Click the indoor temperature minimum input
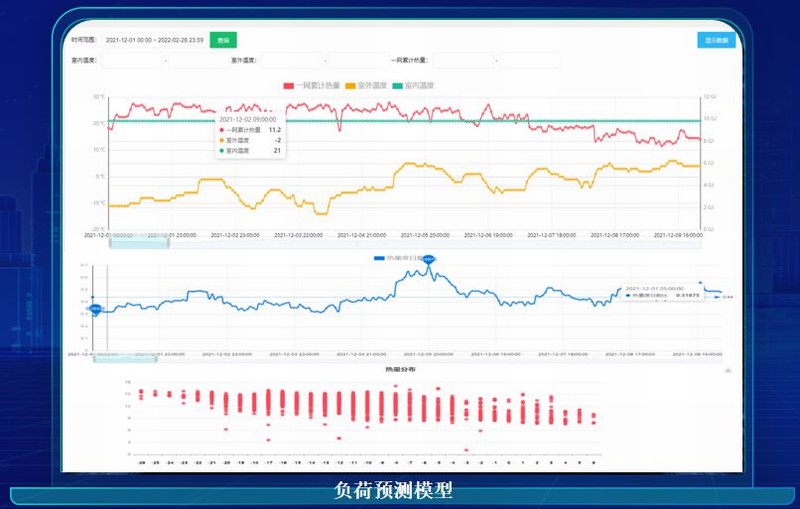This screenshot has height=509, width=800. coord(133,61)
